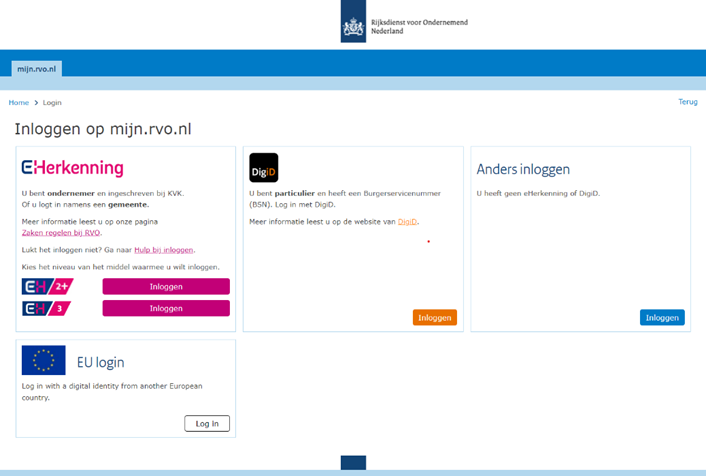Click the EH 3 level badge

point(46,308)
